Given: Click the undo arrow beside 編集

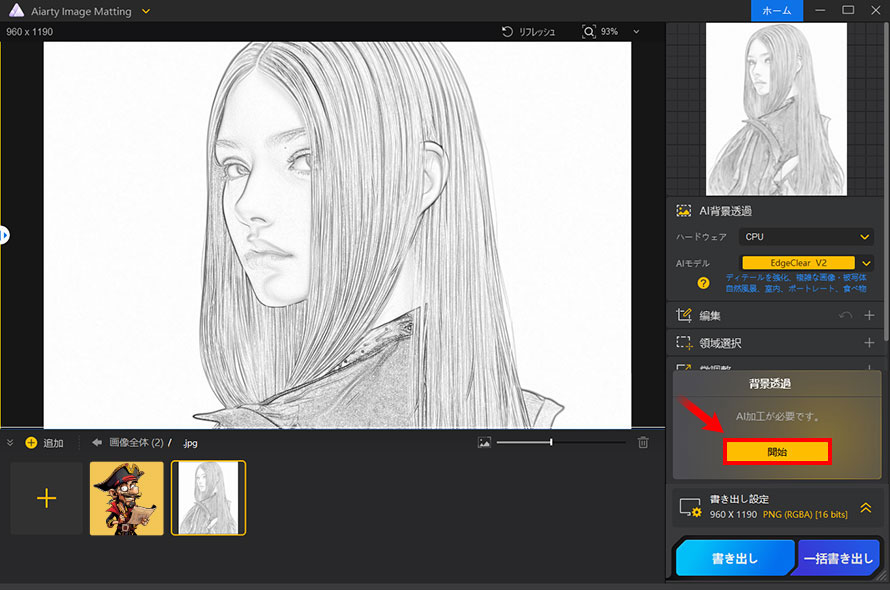Looking at the screenshot, I should 846,316.
